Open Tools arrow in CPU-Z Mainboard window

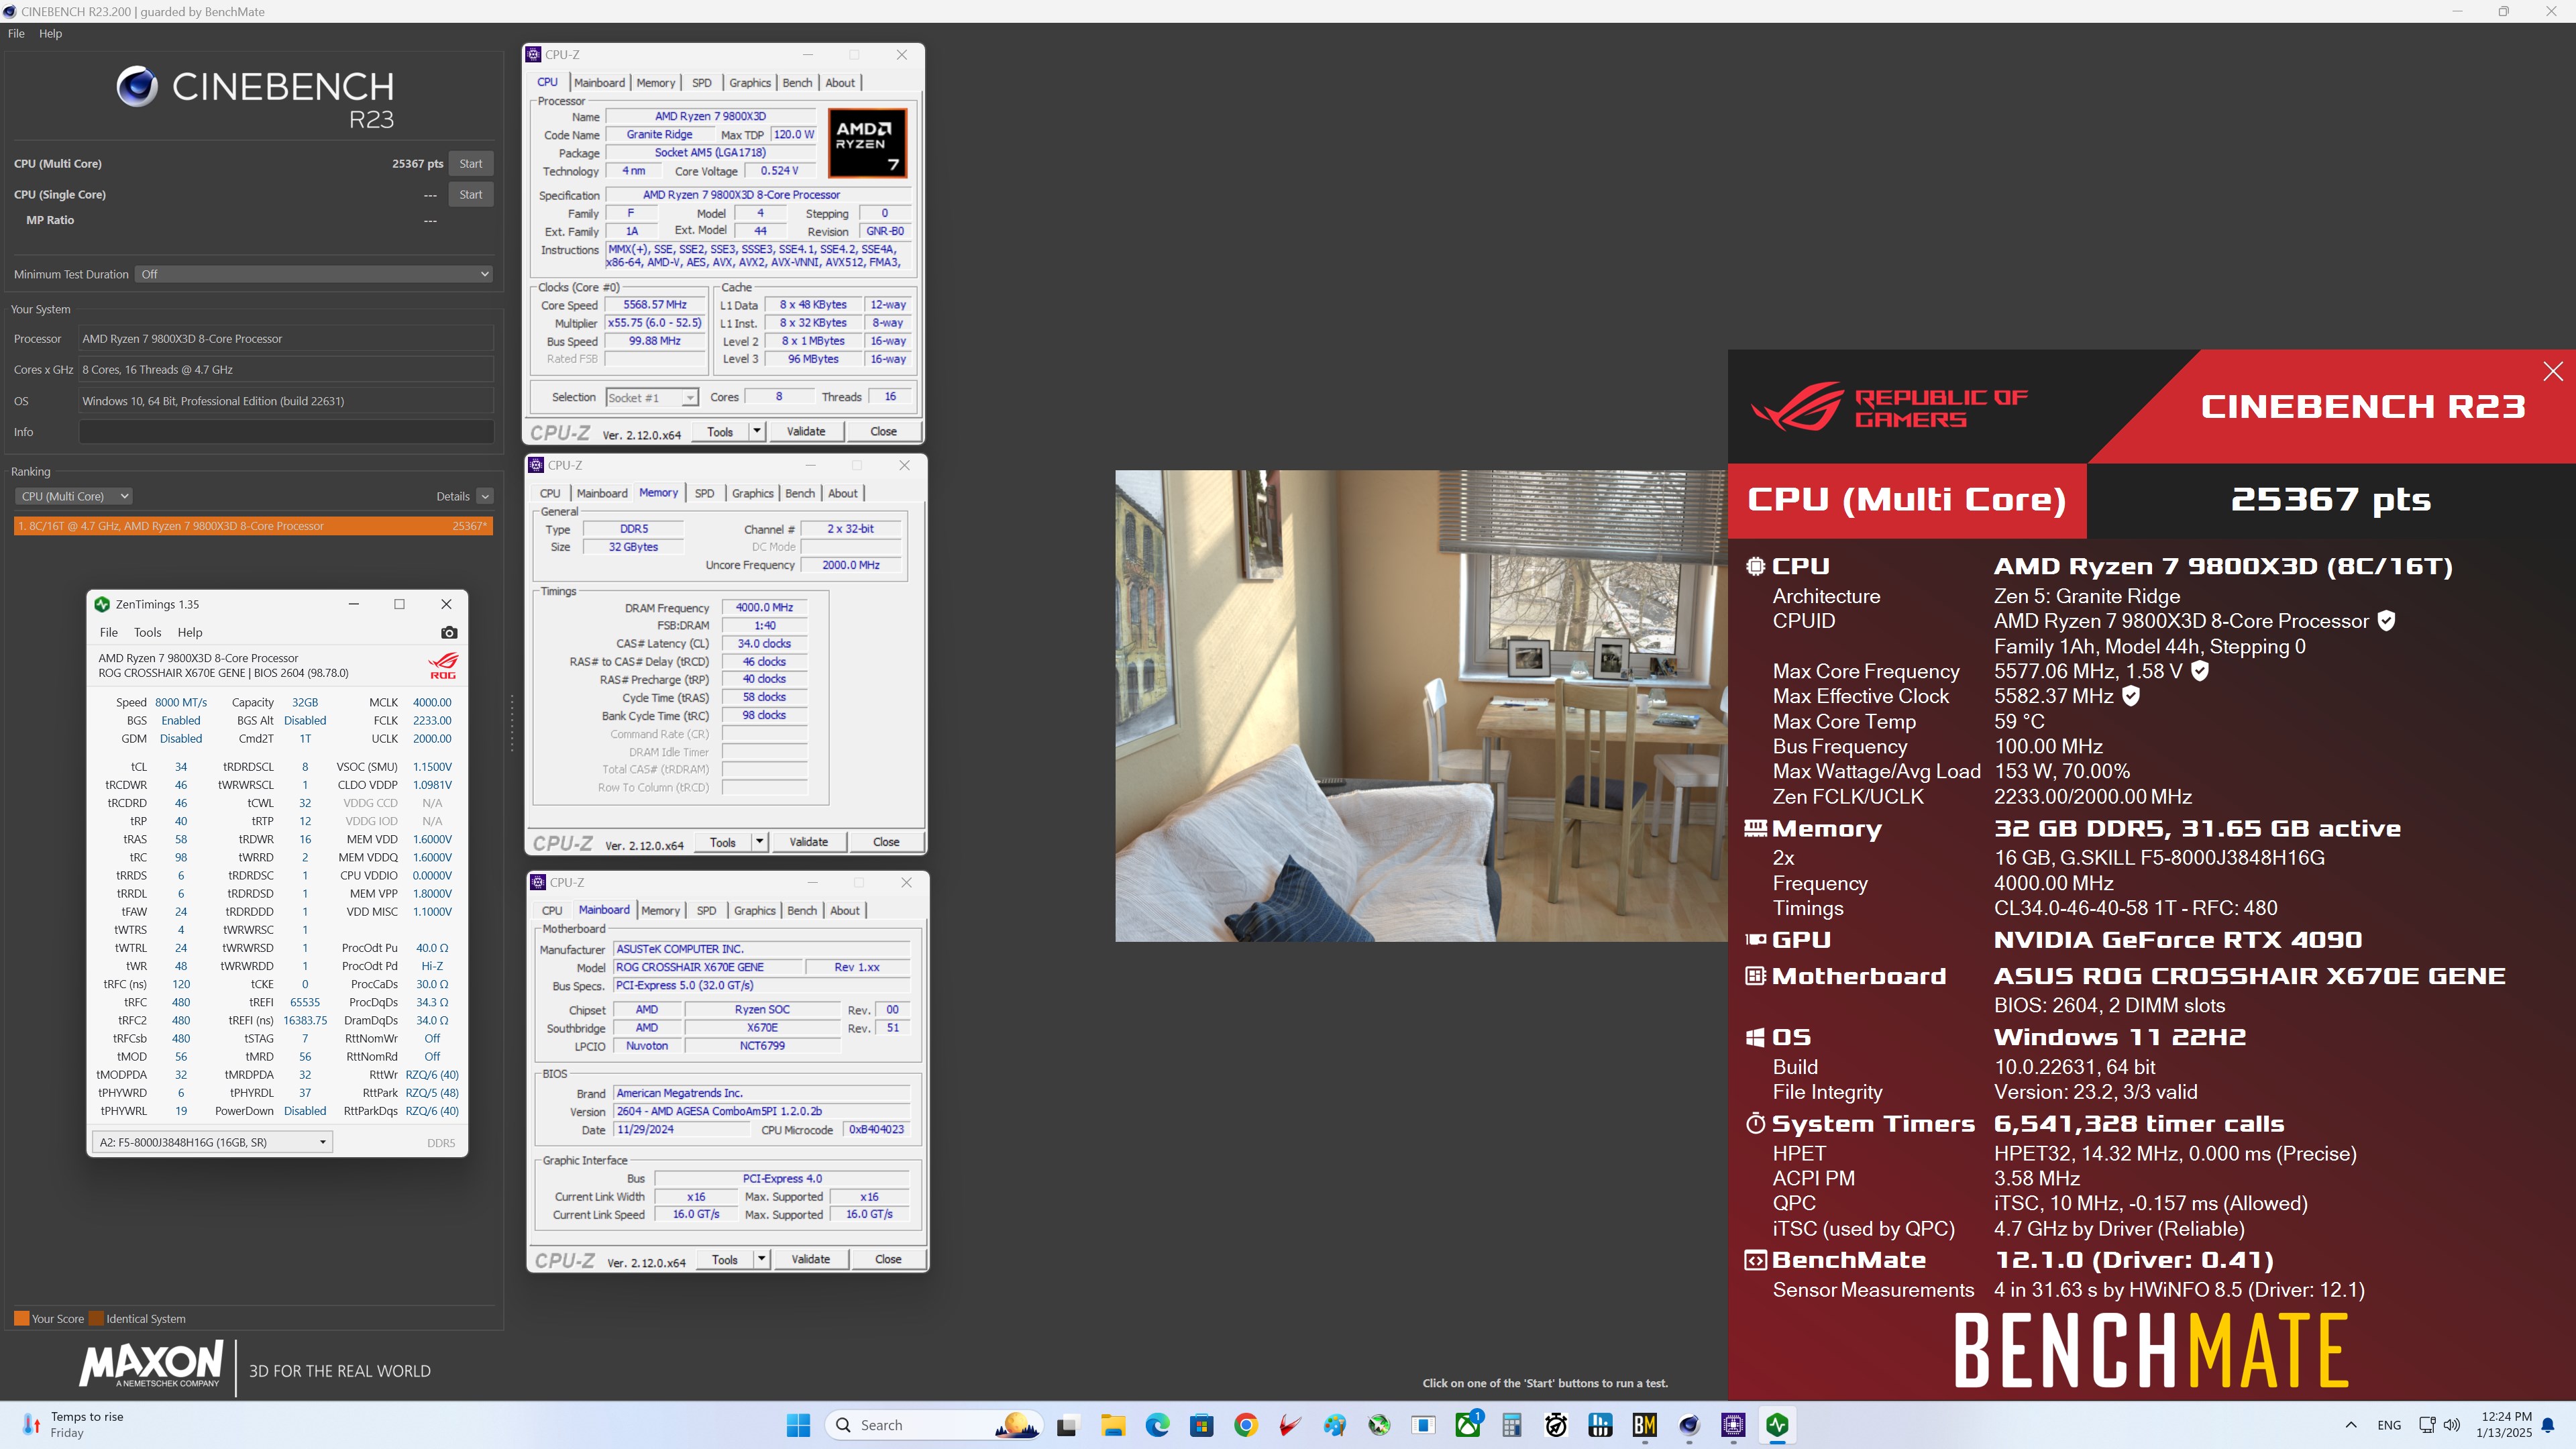762,1259
